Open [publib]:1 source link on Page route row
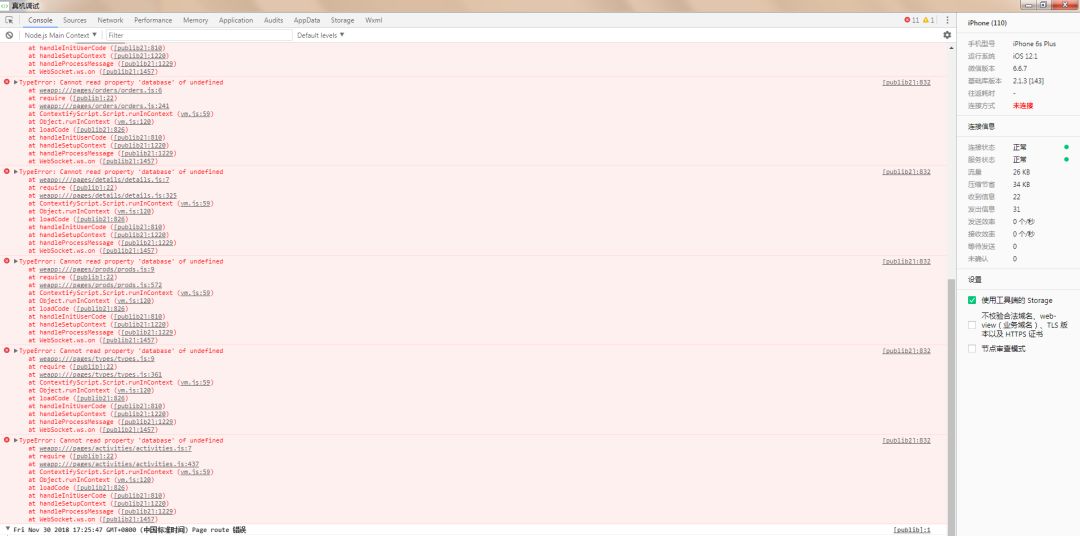The width and height of the screenshot is (1080, 536). [x=912, y=530]
